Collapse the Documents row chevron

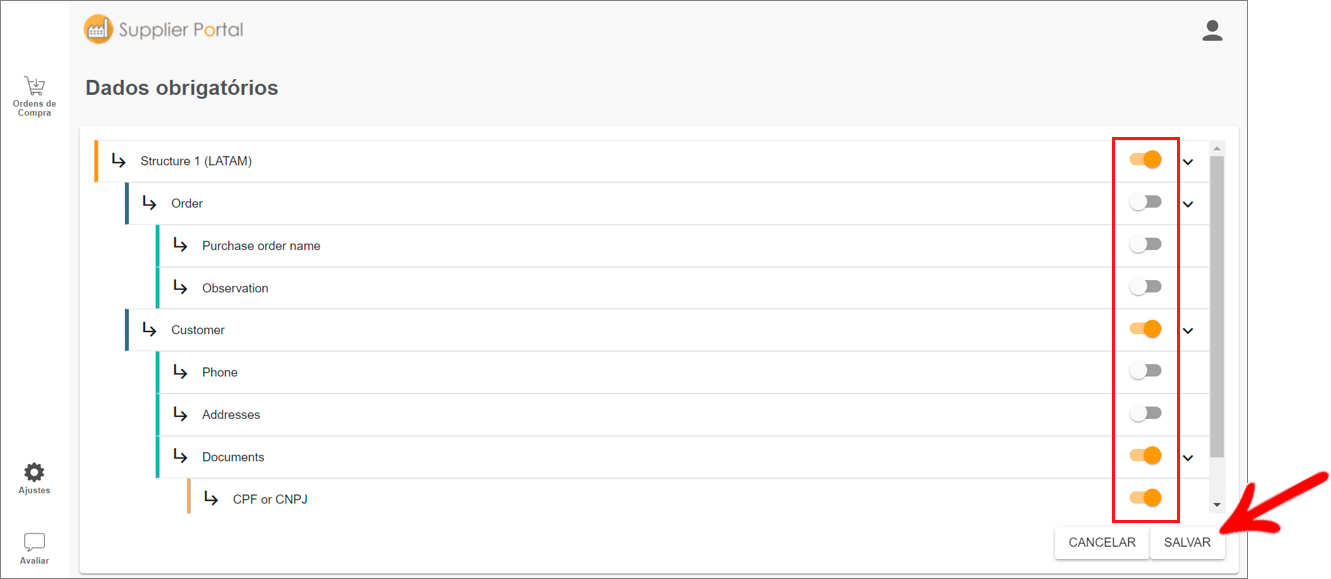1188,458
